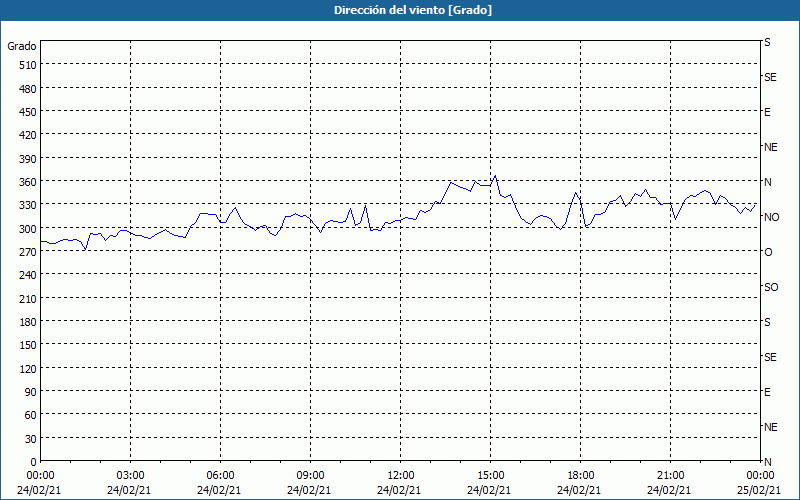Click the 150 degree axis label
Image resolution: width=800 pixels, height=500 pixels.
(x=29, y=345)
